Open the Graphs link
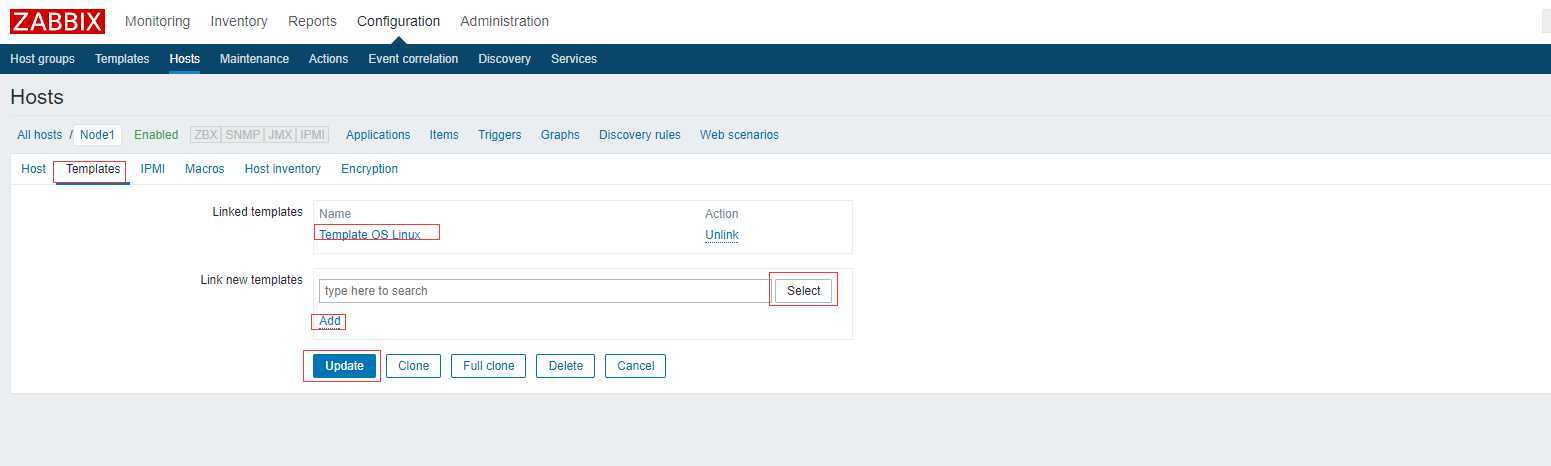 click(x=560, y=135)
